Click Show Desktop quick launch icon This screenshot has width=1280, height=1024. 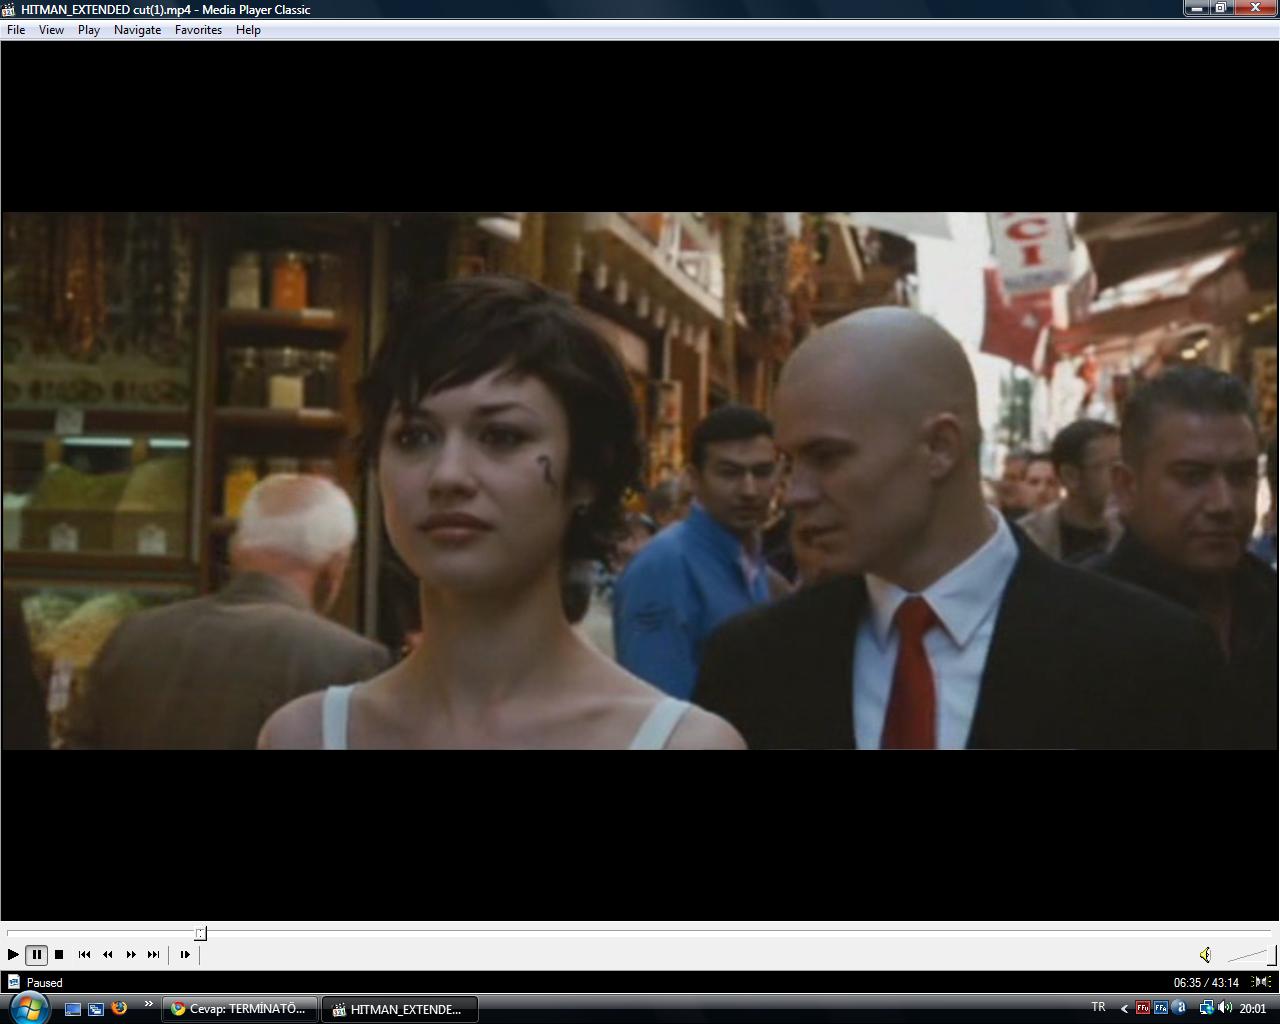click(73, 1009)
